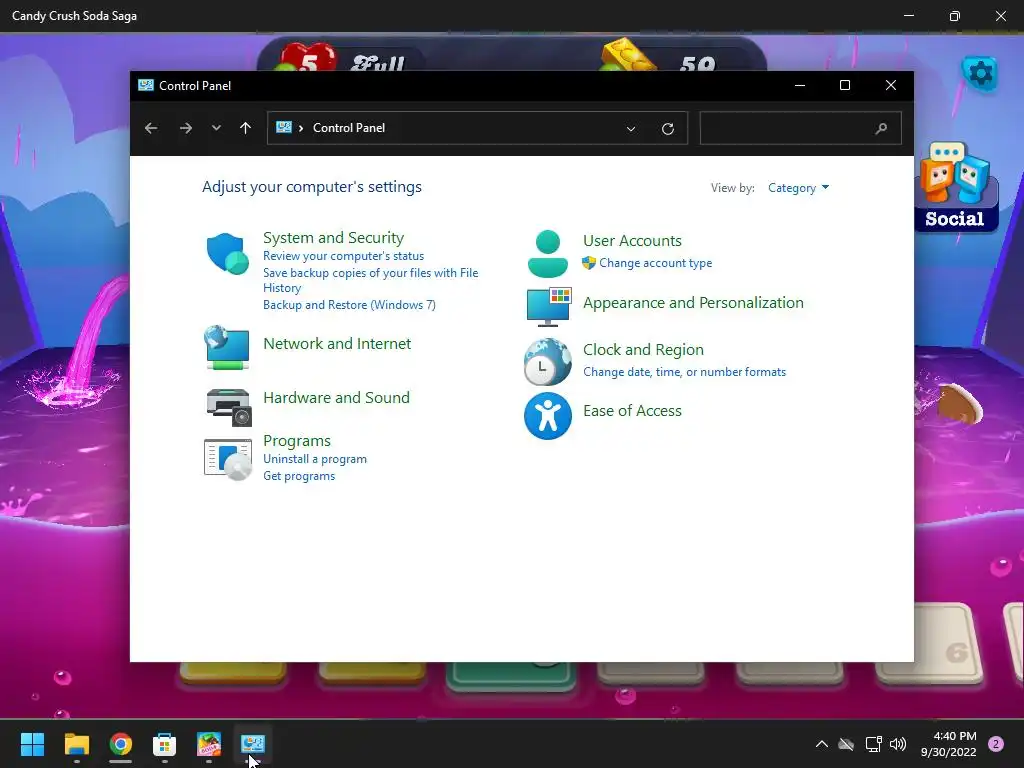
Task: Click the search magnifier icon
Action: 881,128
